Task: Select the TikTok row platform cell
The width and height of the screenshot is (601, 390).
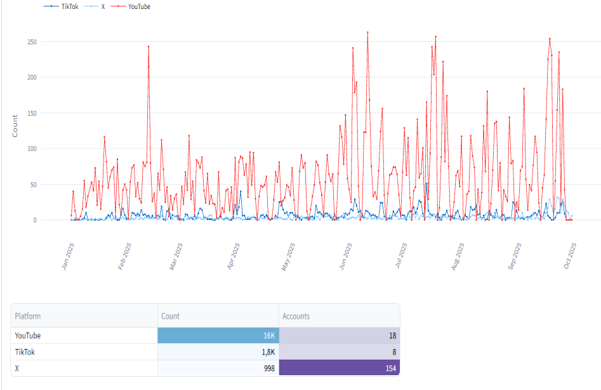Action: tap(84, 352)
